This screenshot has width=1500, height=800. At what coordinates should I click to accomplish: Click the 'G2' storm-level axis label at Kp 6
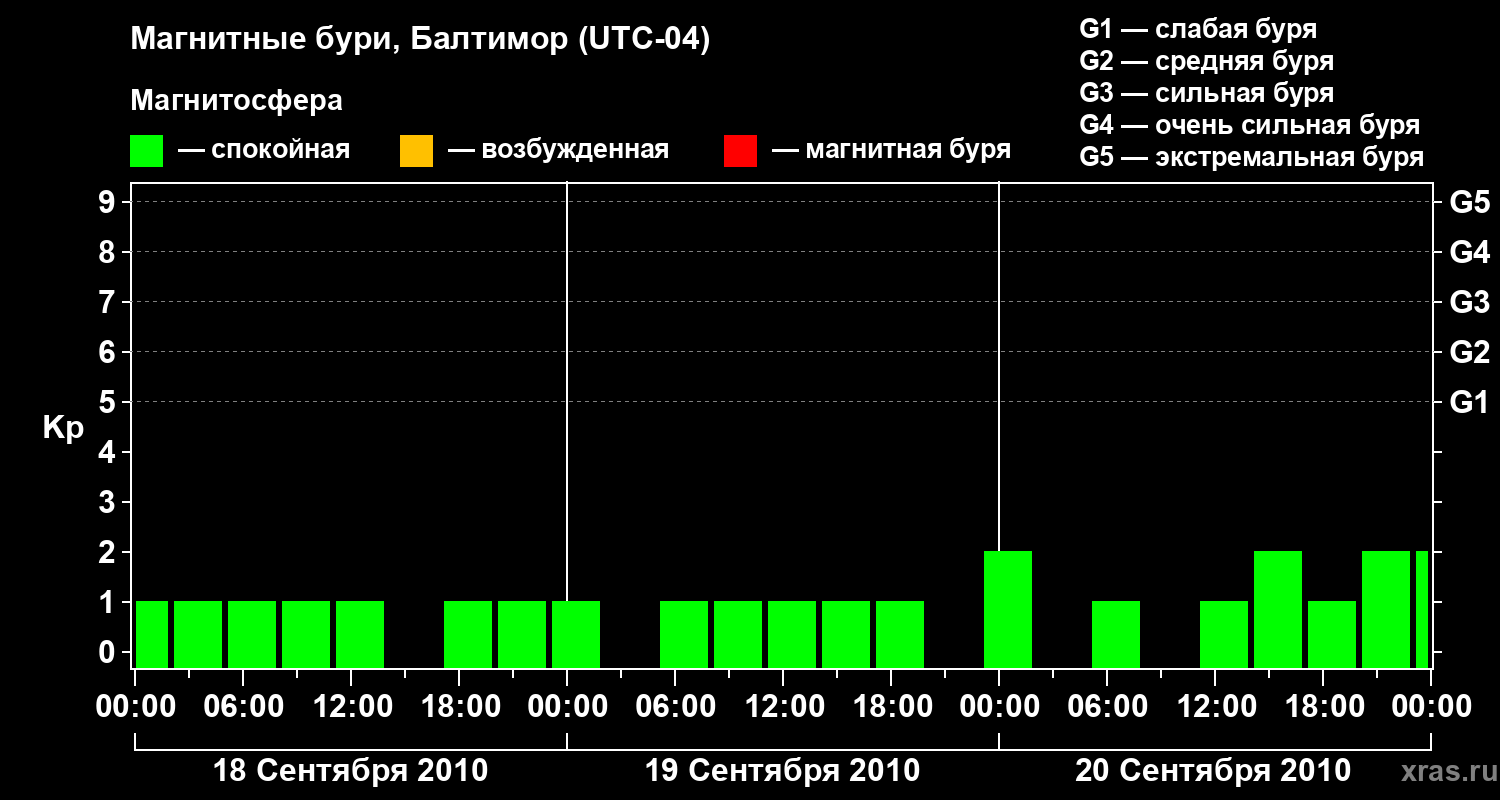tap(1470, 352)
